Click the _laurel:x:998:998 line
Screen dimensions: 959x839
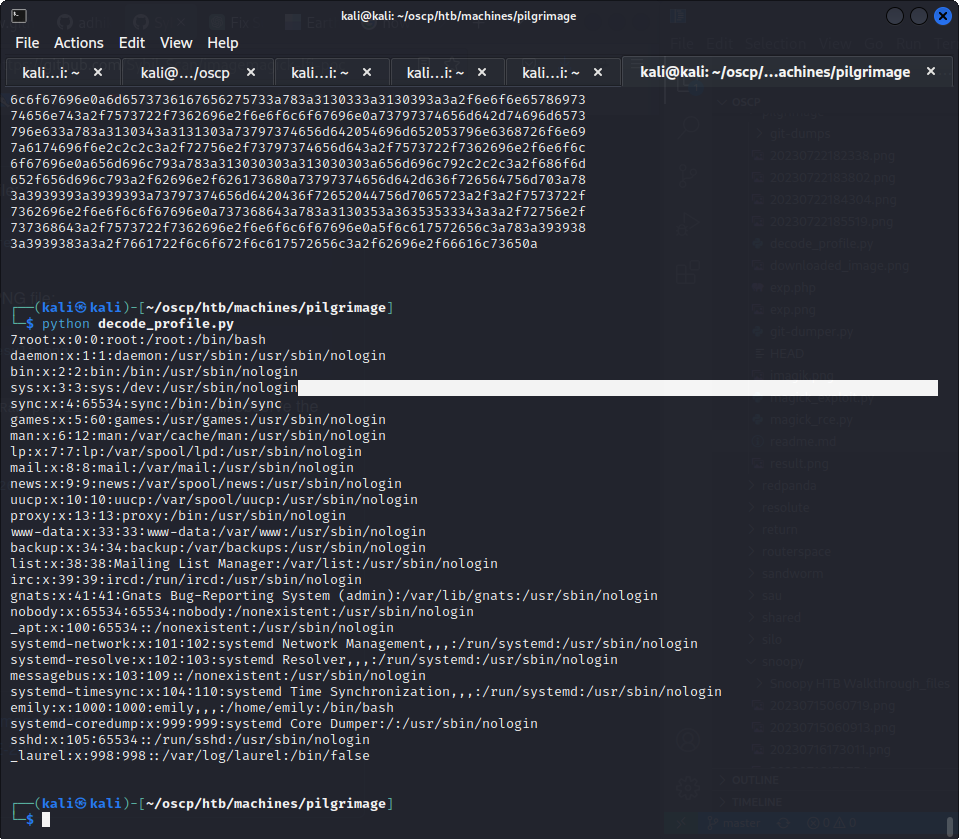[190, 755]
